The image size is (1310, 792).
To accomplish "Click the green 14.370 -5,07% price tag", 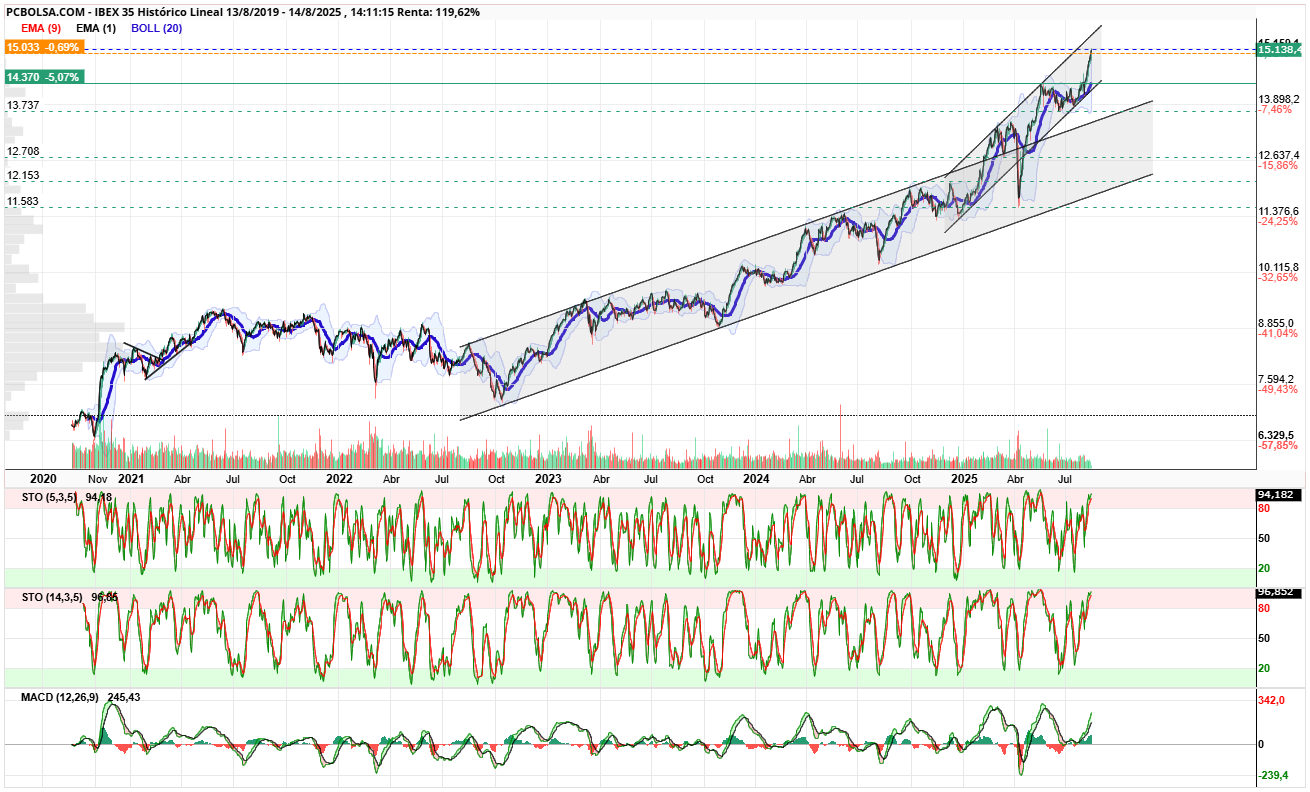I will 45,76.
